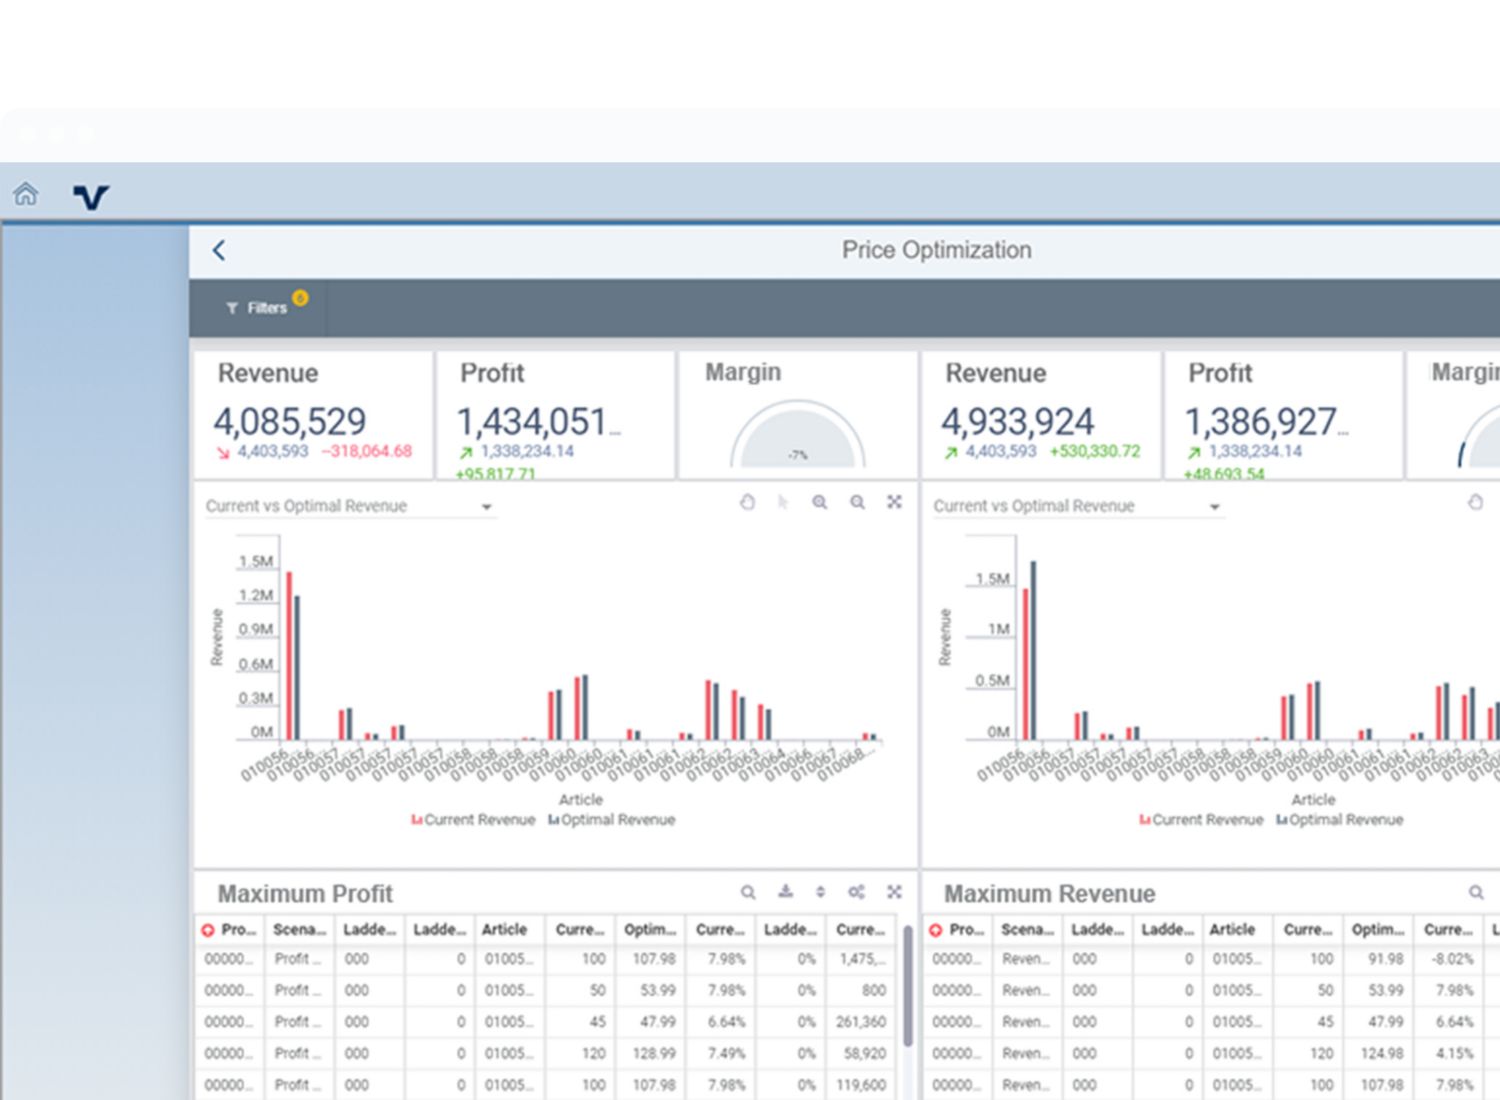The height and width of the screenshot is (1100, 1500).
Task: Select the pointer tool in left revenue chart
Action: click(783, 502)
